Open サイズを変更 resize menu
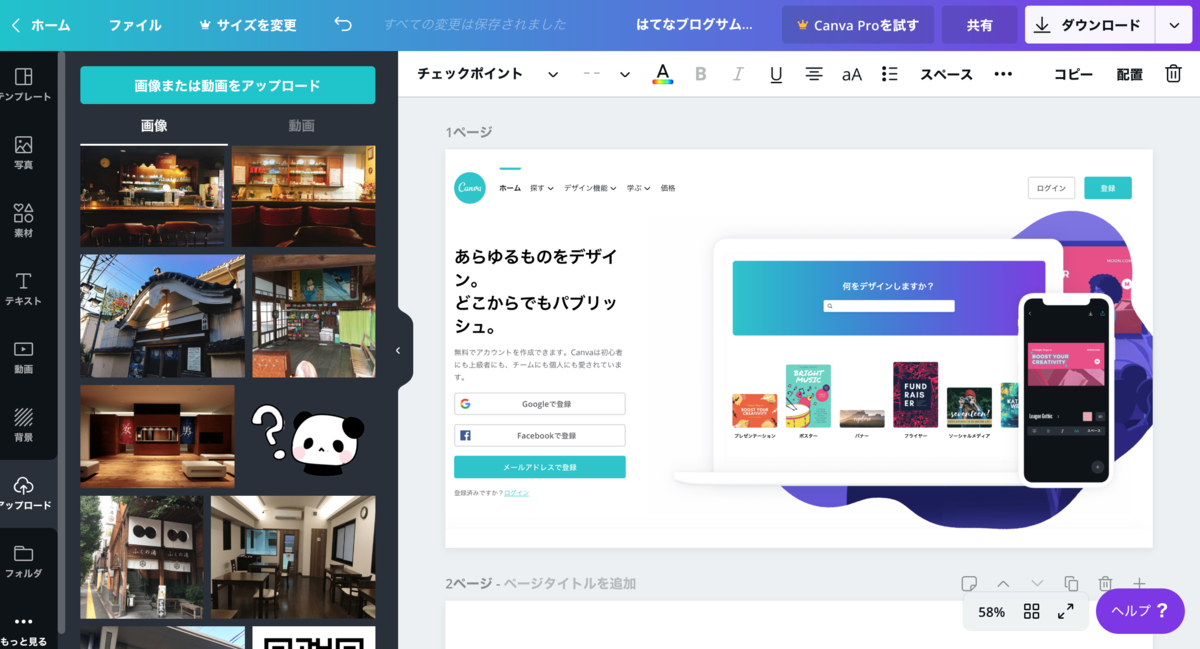 [x=248, y=25]
